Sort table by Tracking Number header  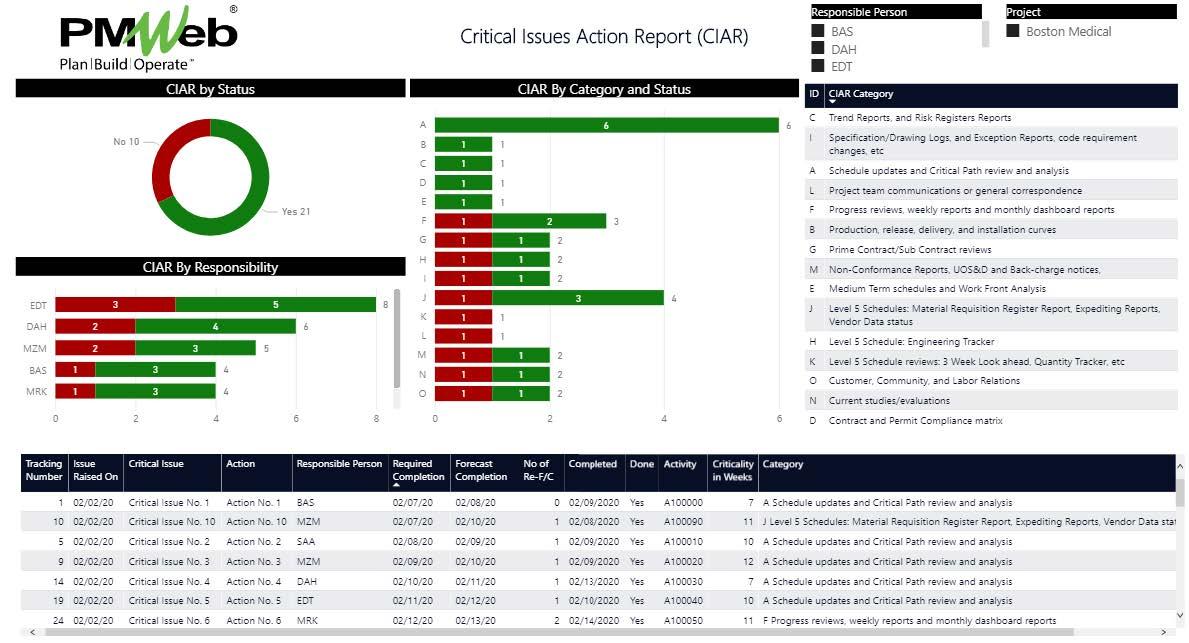point(43,470)
